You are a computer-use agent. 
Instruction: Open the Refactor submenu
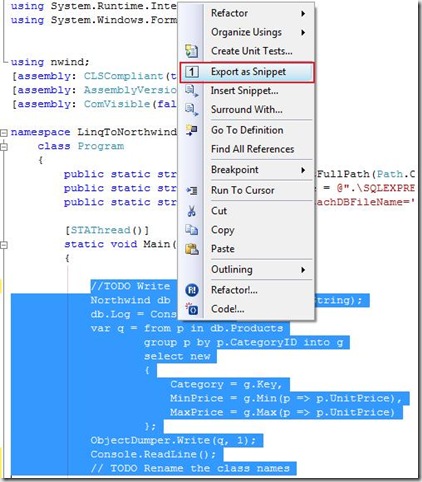coord(246,13)
